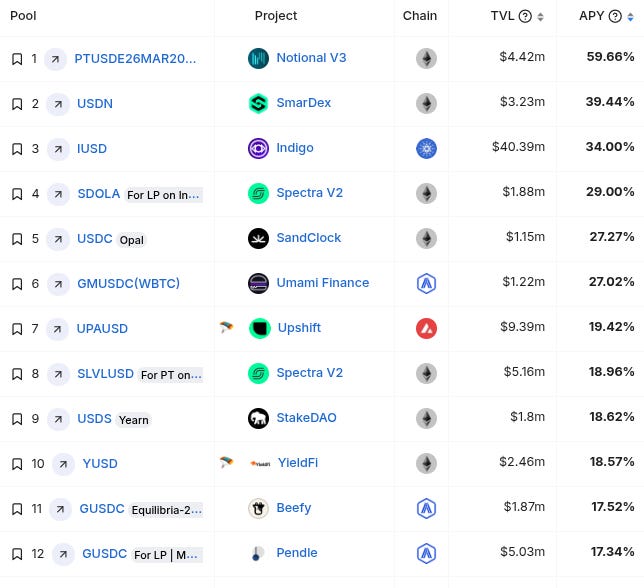Viewport: 644px width, 588px height.
Task: Bookmark the USDS Yearn pool
Action: (x=17, y=419)
